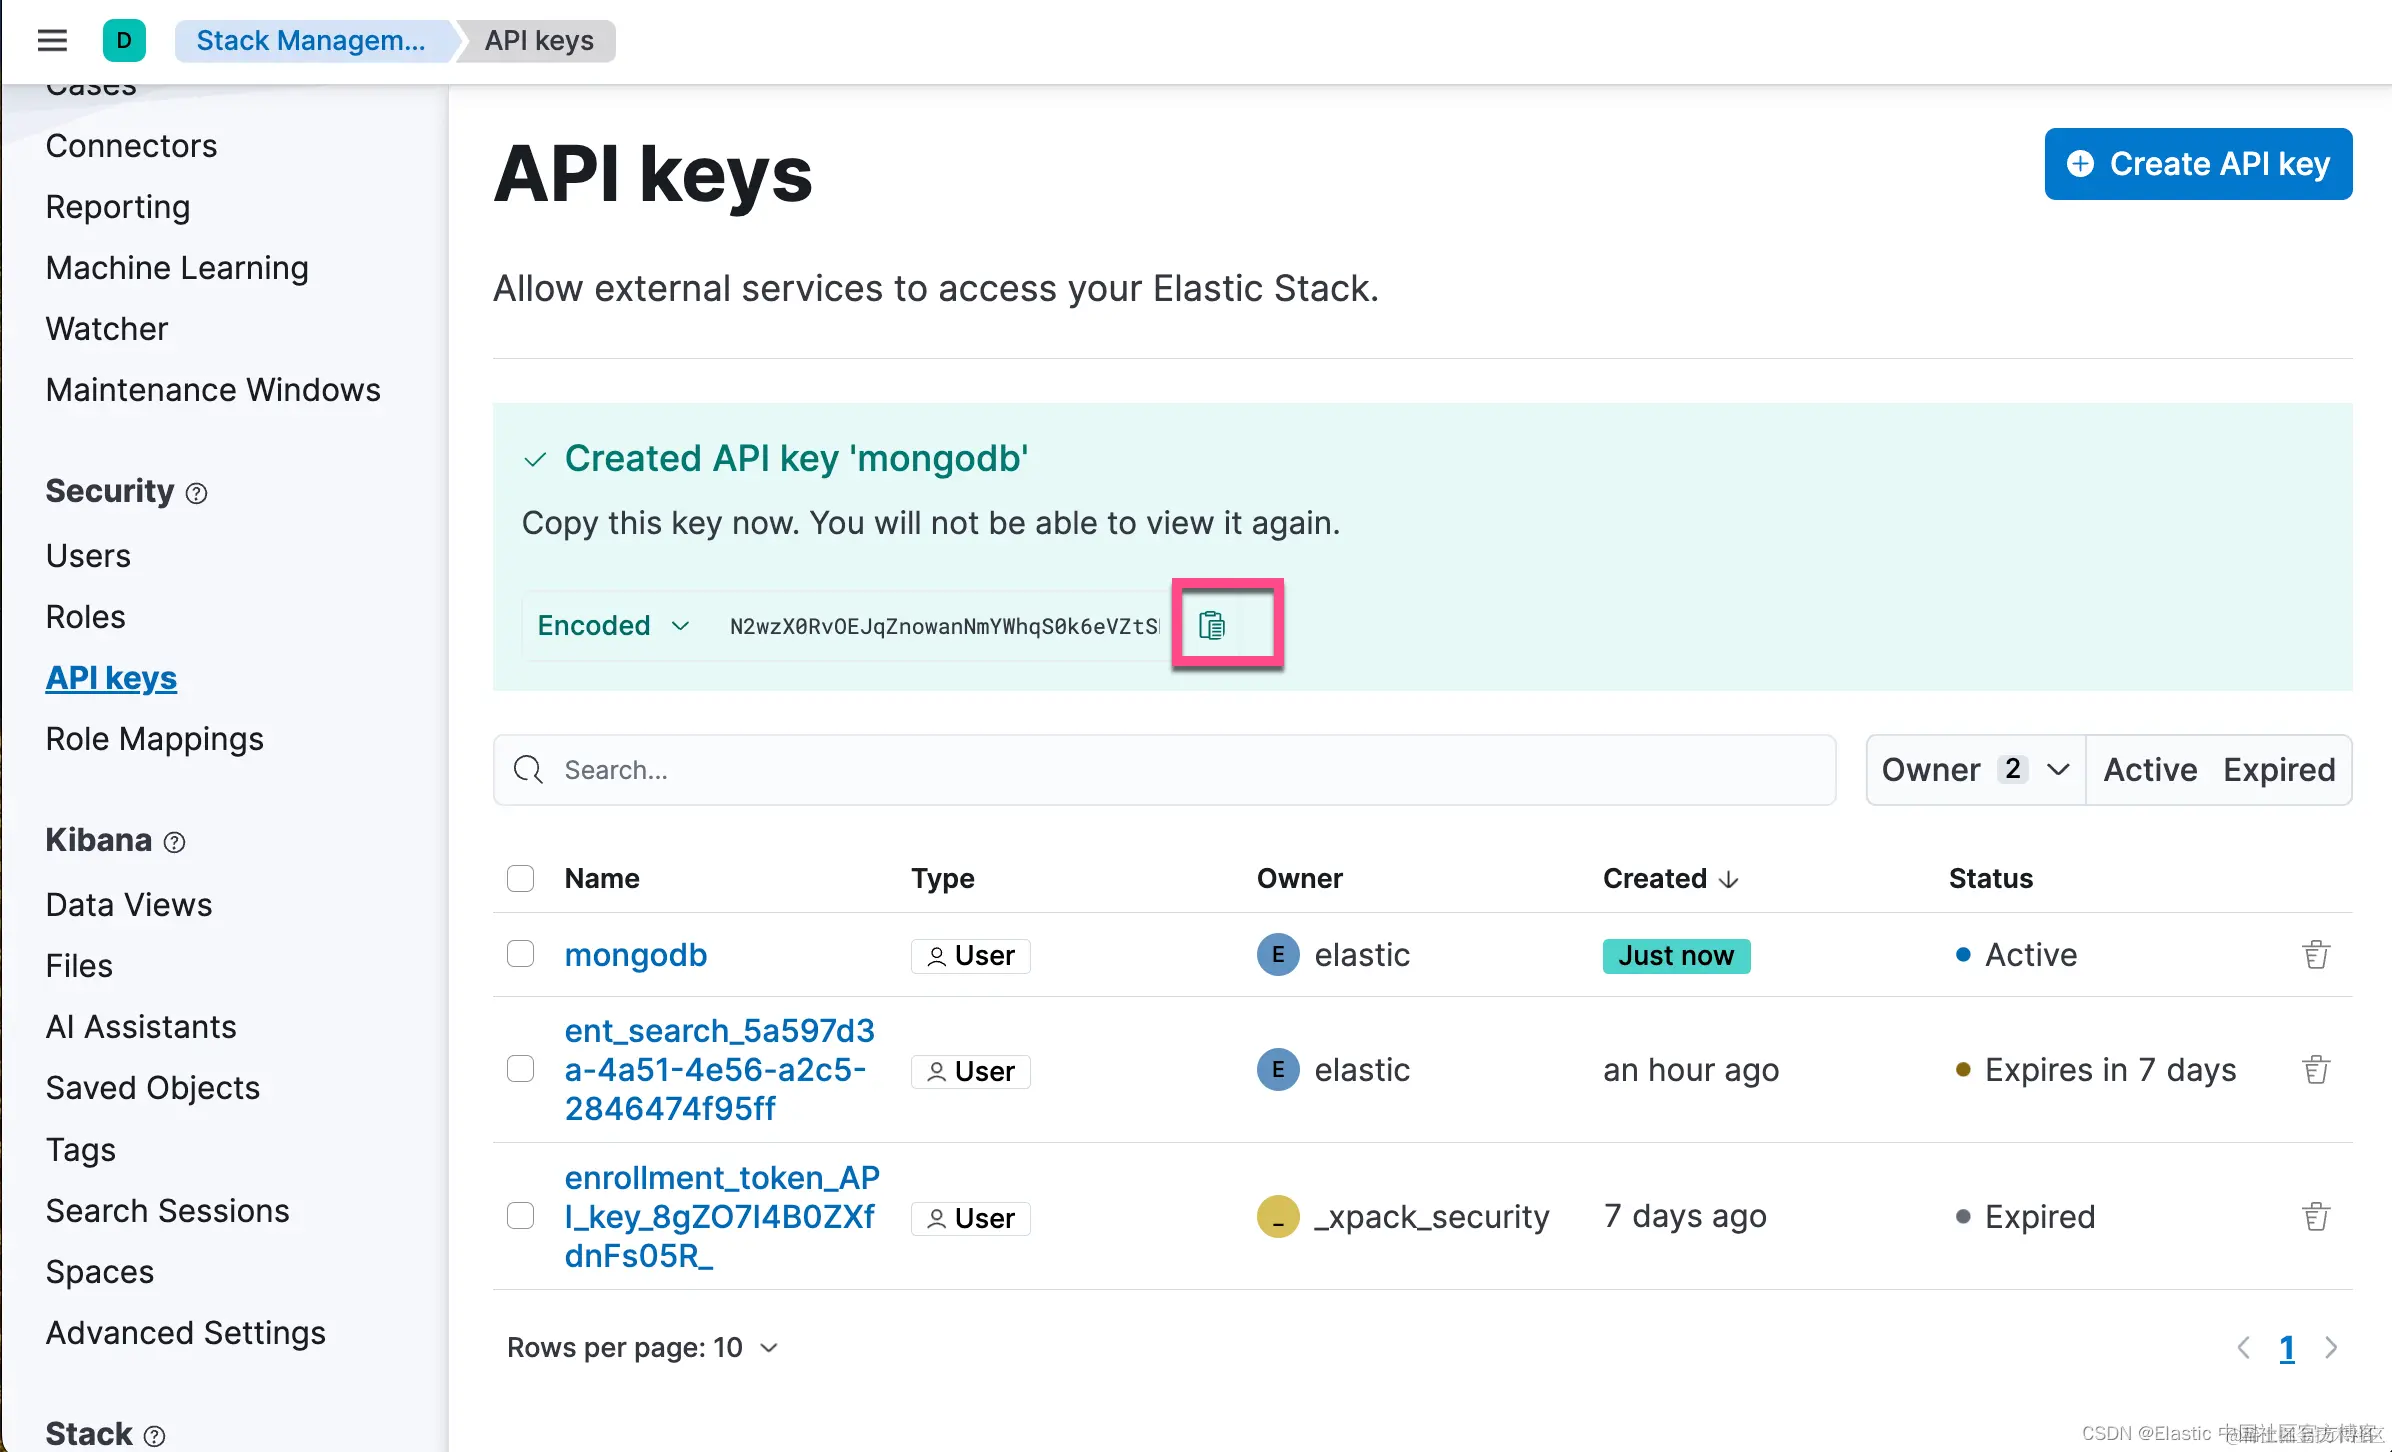The image size is (2392, 1452).
Task: Open the mongodb API key link
Action: 636,955
